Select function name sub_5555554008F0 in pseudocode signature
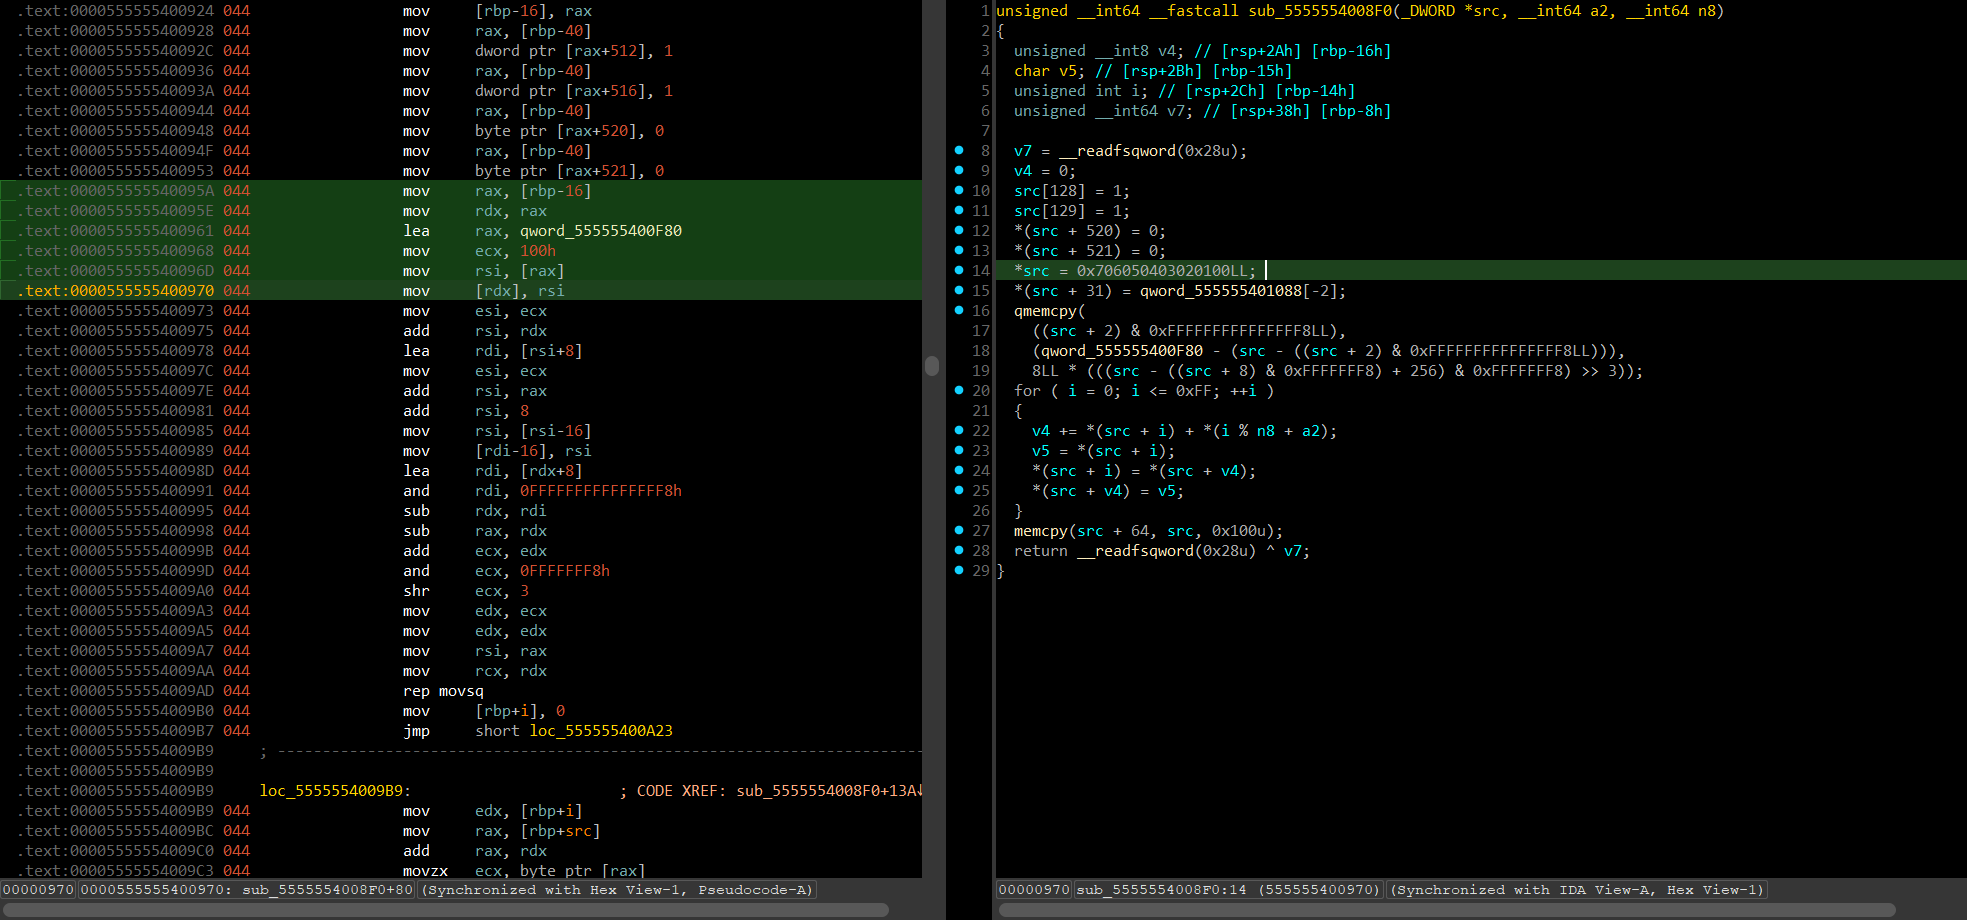Screen dimensions: 1967x920 [x=1319, y=11]
